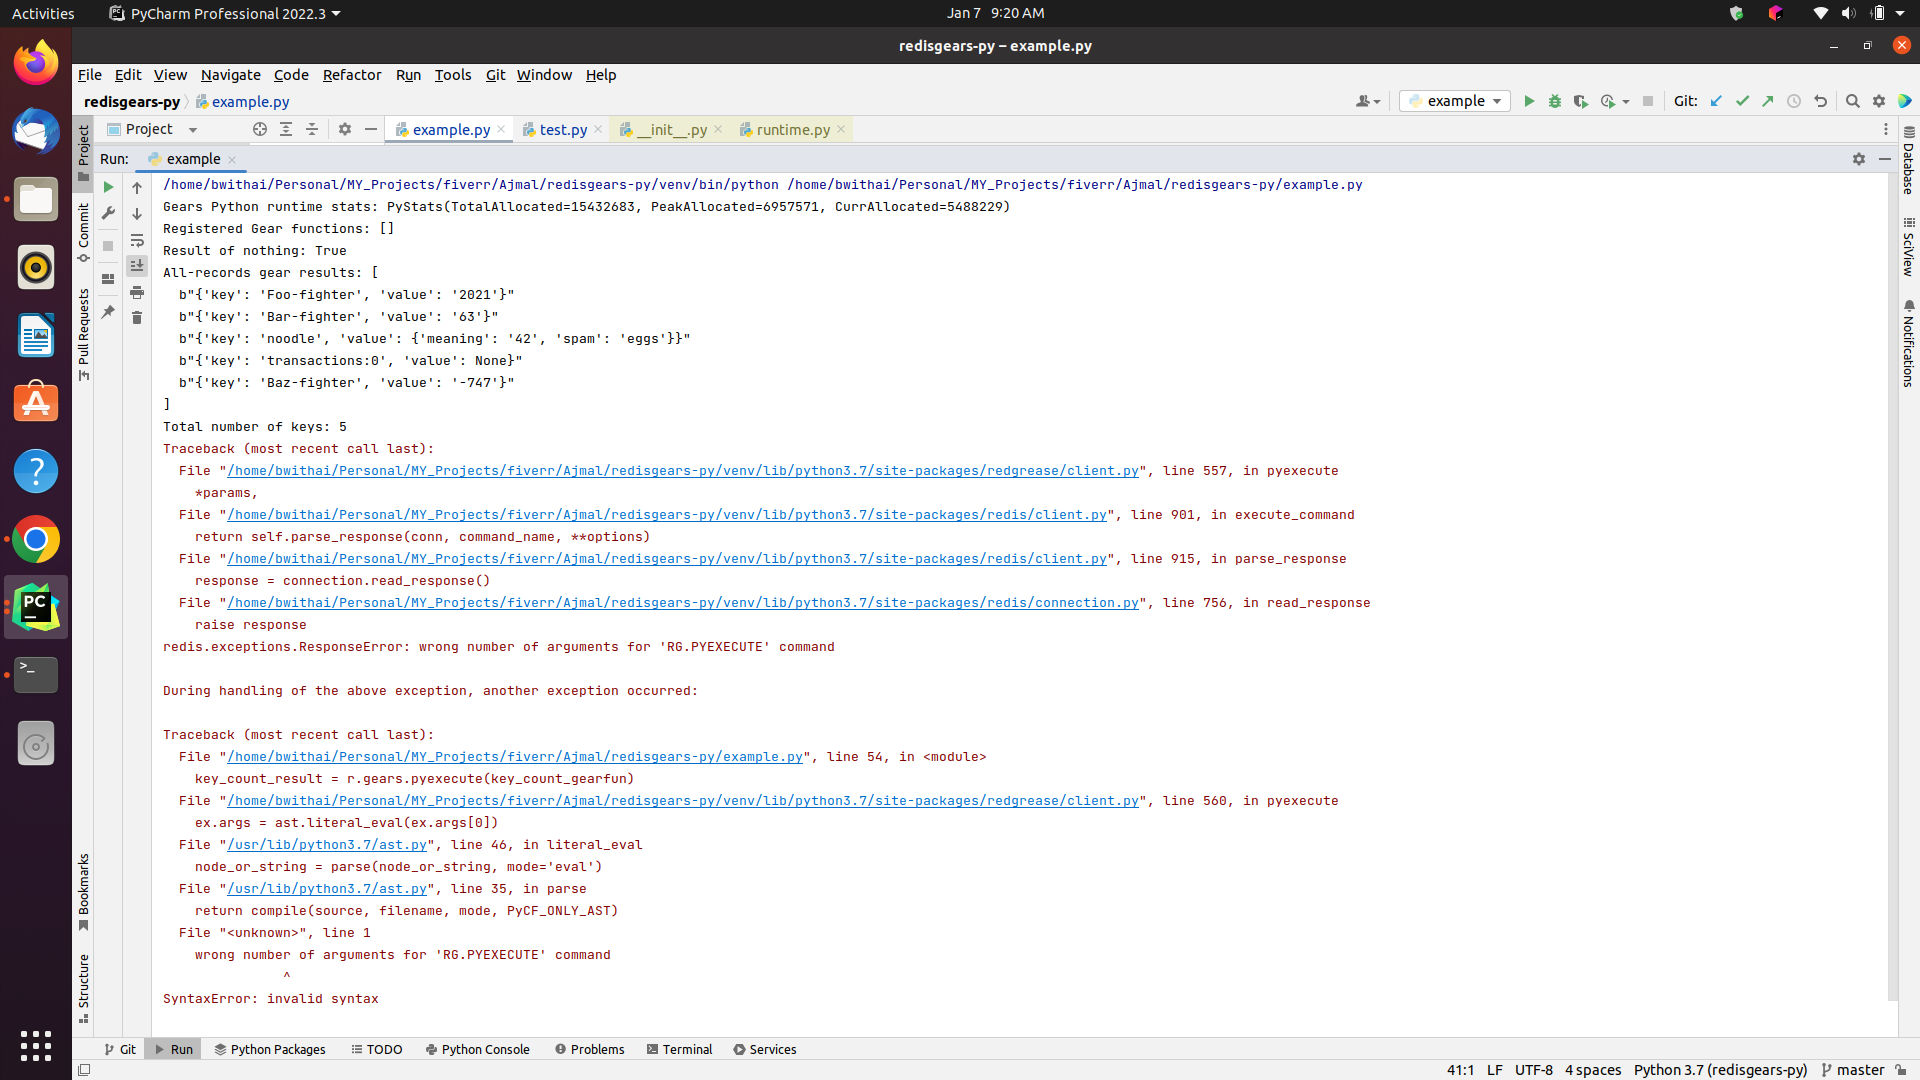
Task: Click the master Git branch widget
Action: 1852,1070
